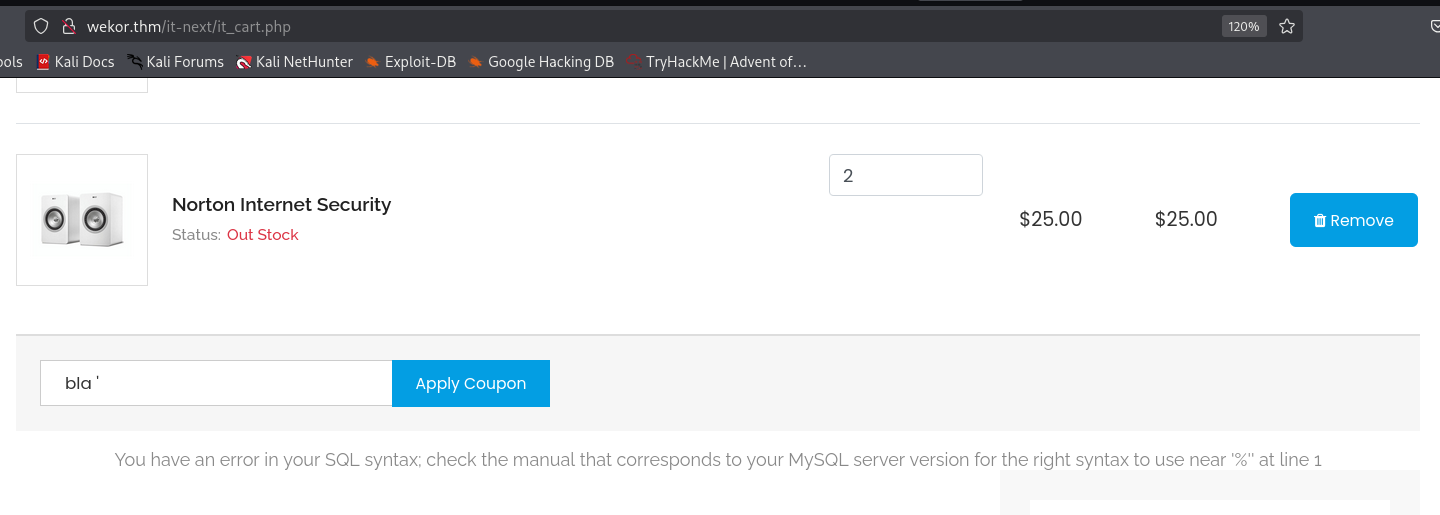Click the trash icon in Remove button
Image resolution: width=1440 pixels, height=515 pixels.
pos(1320,221)
